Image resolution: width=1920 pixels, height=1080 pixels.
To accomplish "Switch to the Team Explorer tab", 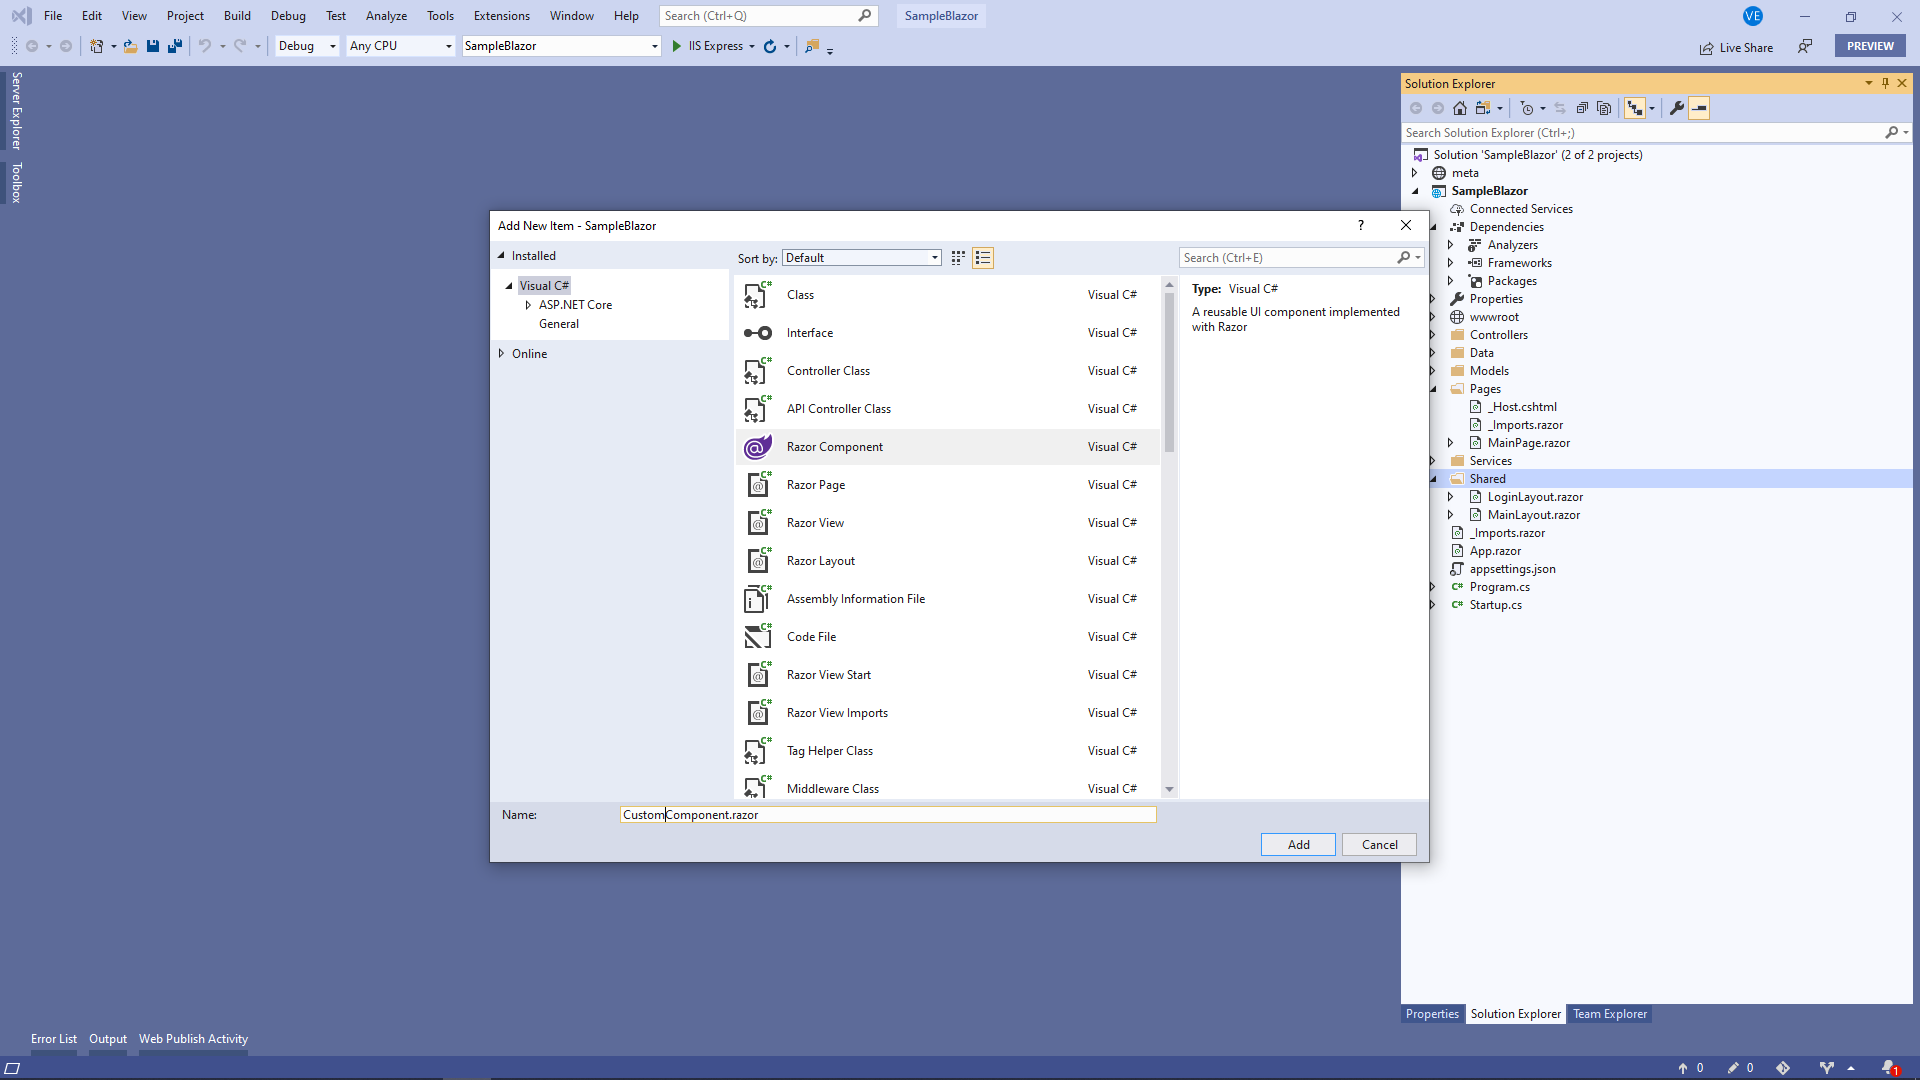I will [x=1610, y=1014].
